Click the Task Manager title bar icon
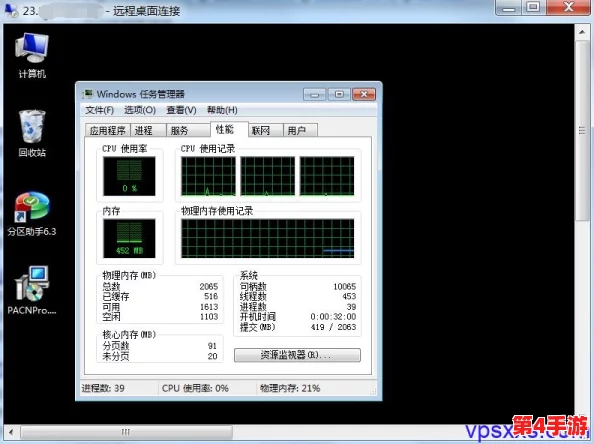The height and width of the screenshot is (444, 594). click(x=88, y=94)
